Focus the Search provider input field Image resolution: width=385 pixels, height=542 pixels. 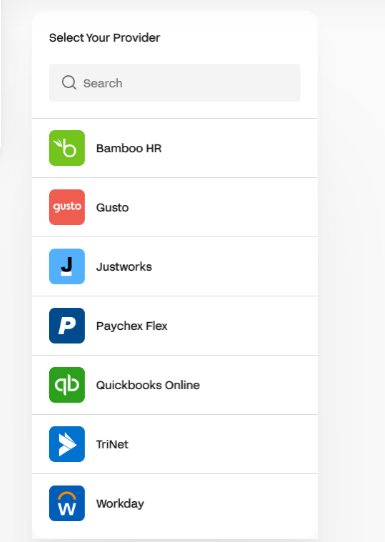175,83
